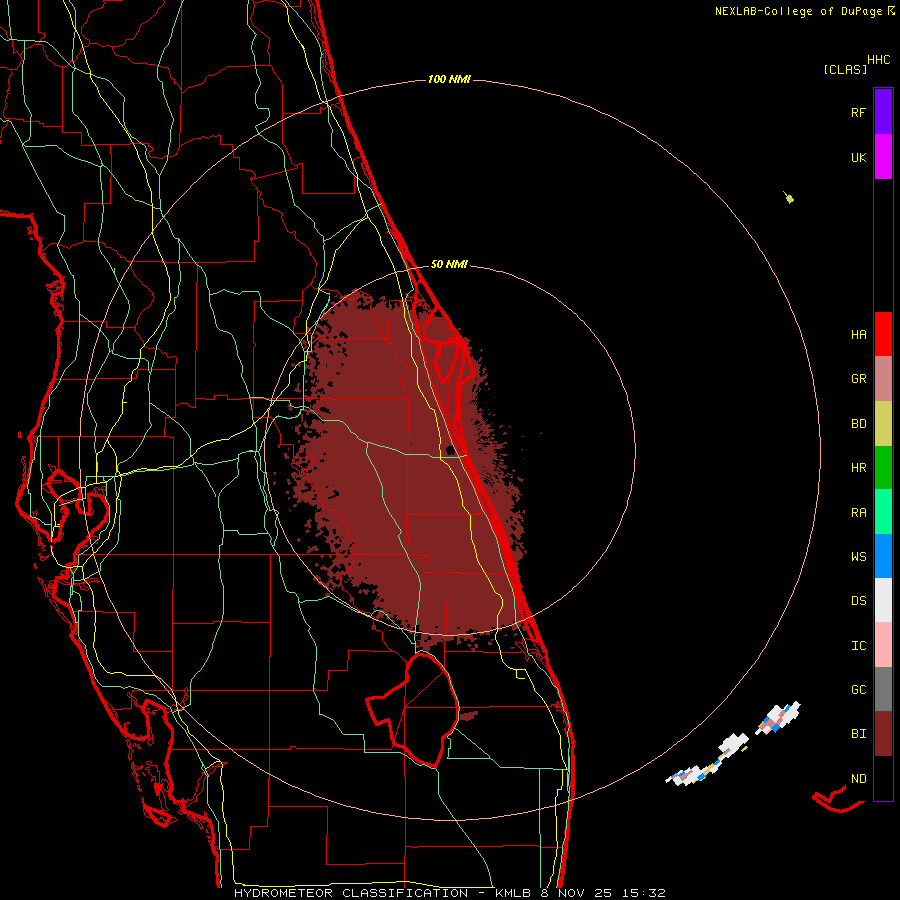Viewport: 900px width, 900px height.
Task: Click the RF purple legend swatch
Action: [883, 112]
